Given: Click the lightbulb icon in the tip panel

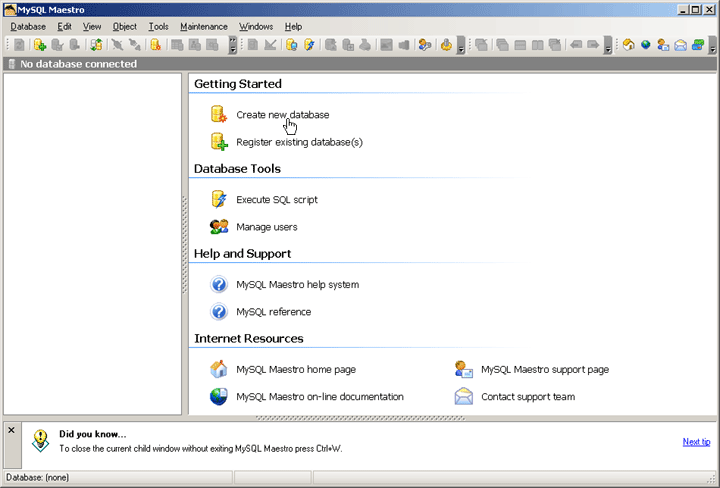Looking at the screenshot, I should [x=40, y=441].
